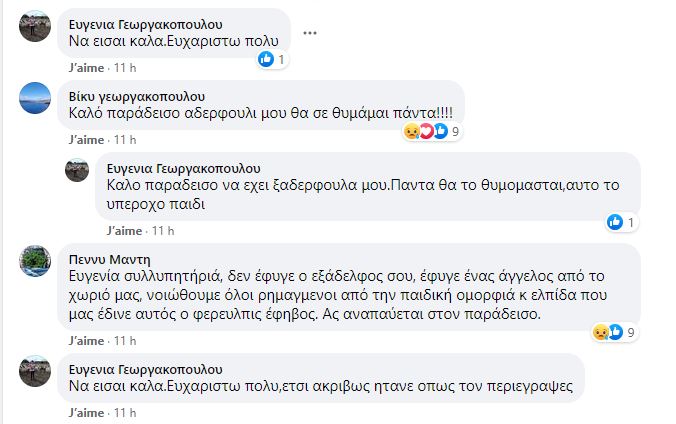The height and width of the screenshot is (424, 676).
Task: Open Πεννυ Μαντη's name link
Action: [96, 257]
